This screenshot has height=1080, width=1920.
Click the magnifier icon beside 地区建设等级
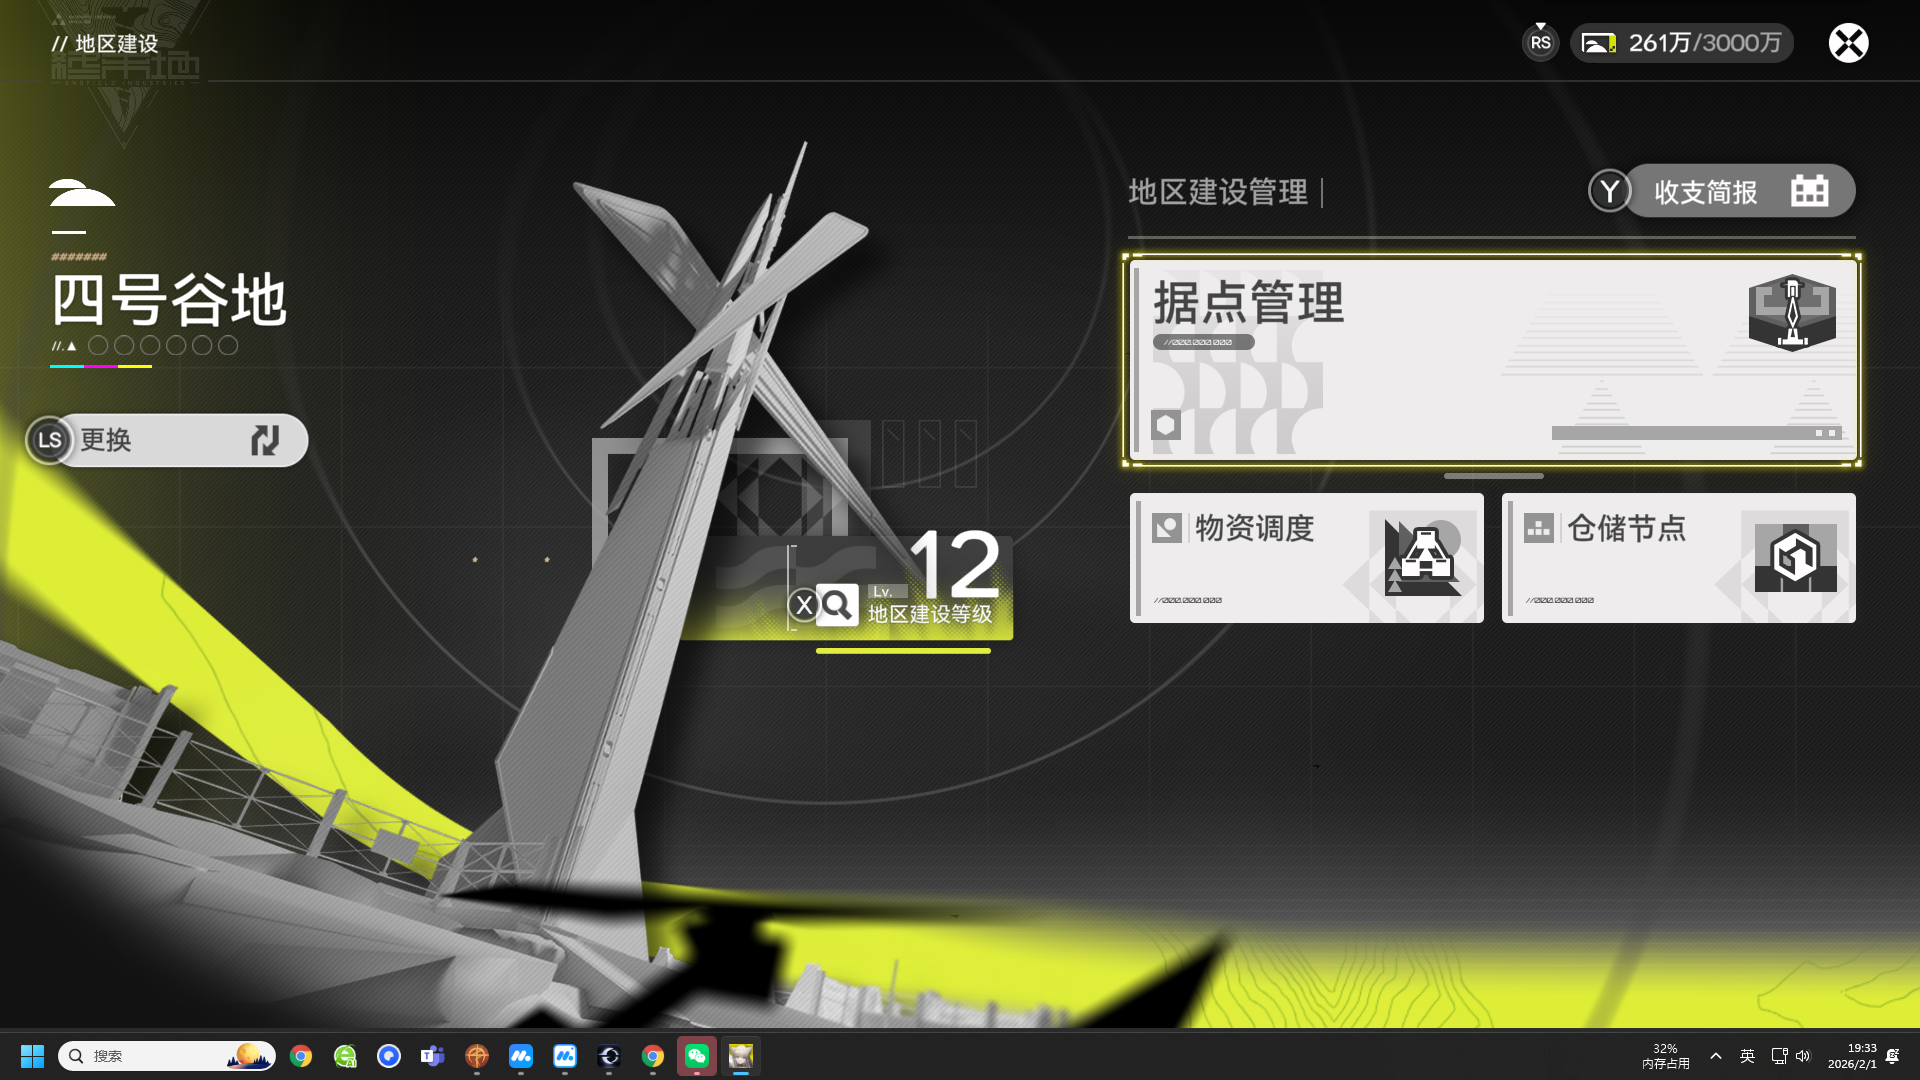click(837, 605)
